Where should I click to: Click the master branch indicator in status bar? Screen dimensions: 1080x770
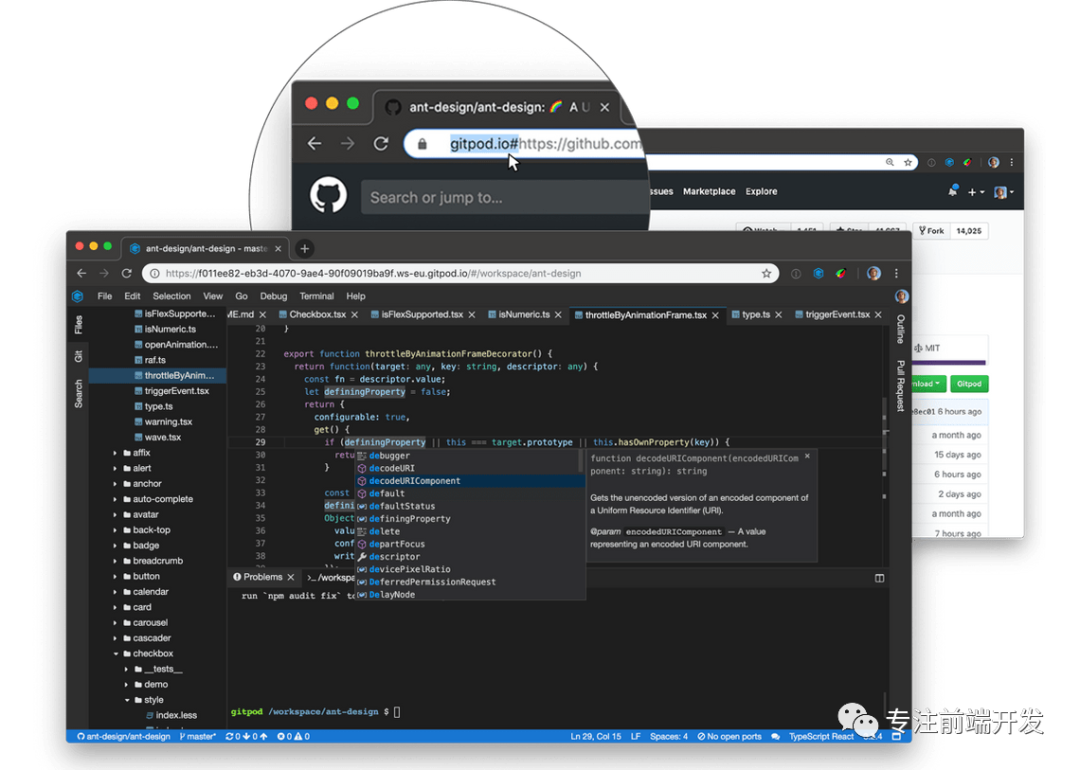coord(198,736)
